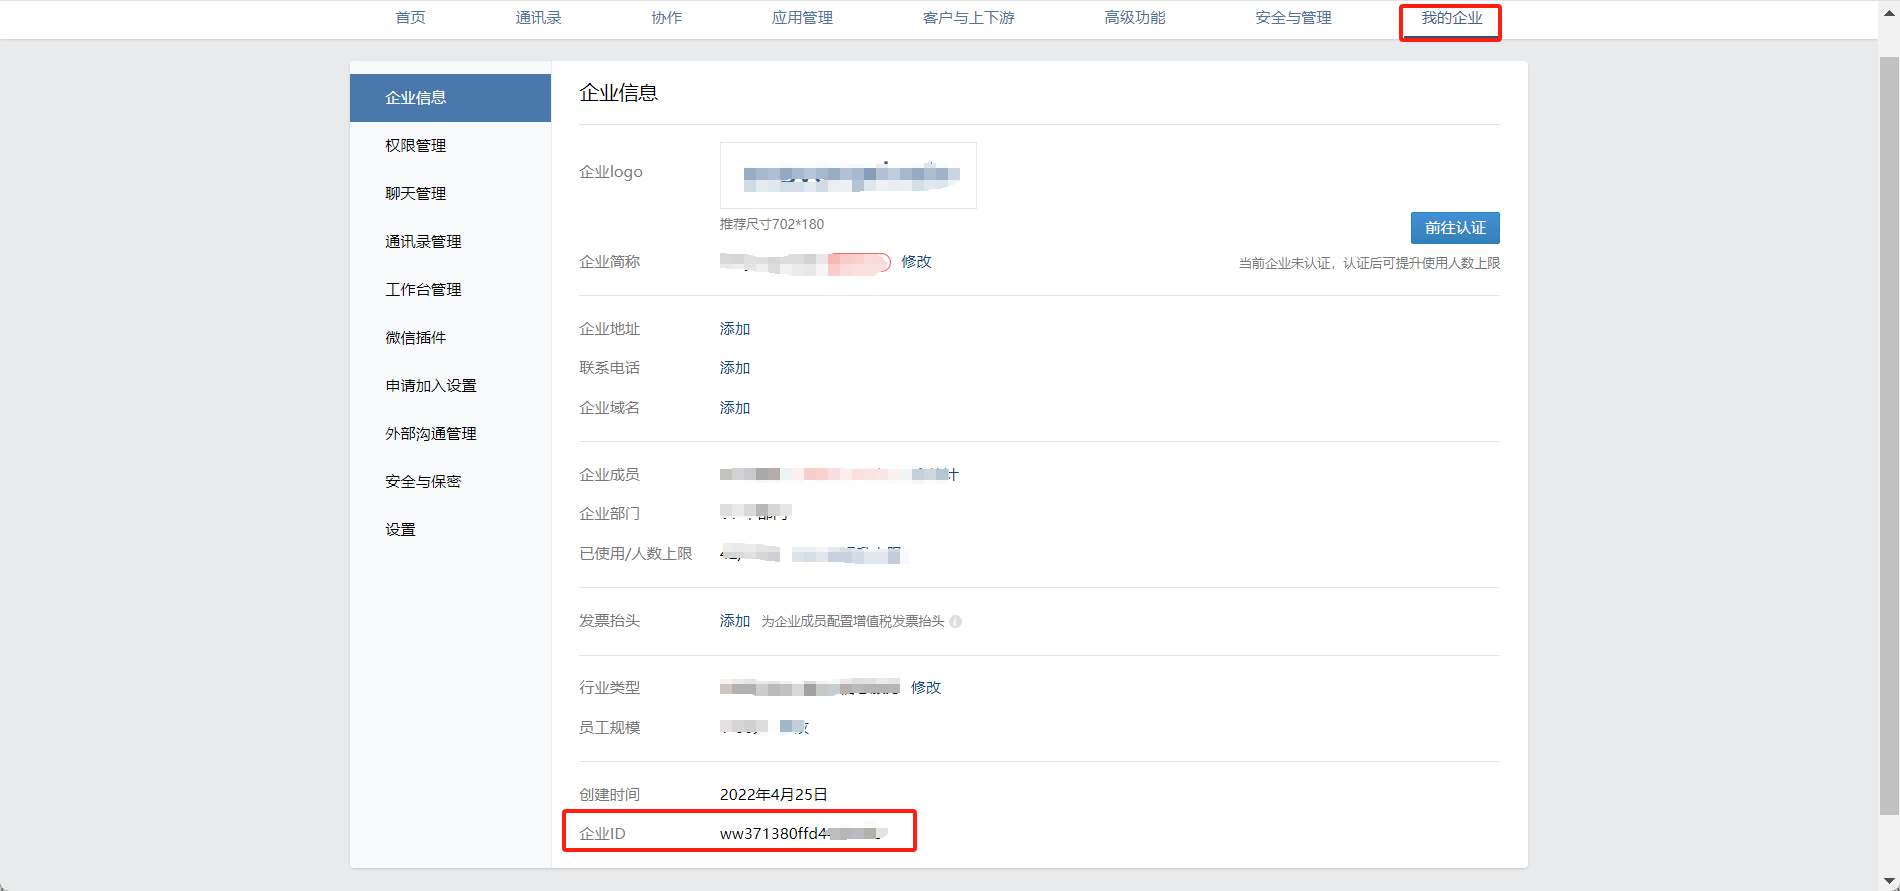
Task: Switch to the 安全与管理 navigation tab
Action: [1293, 18]
